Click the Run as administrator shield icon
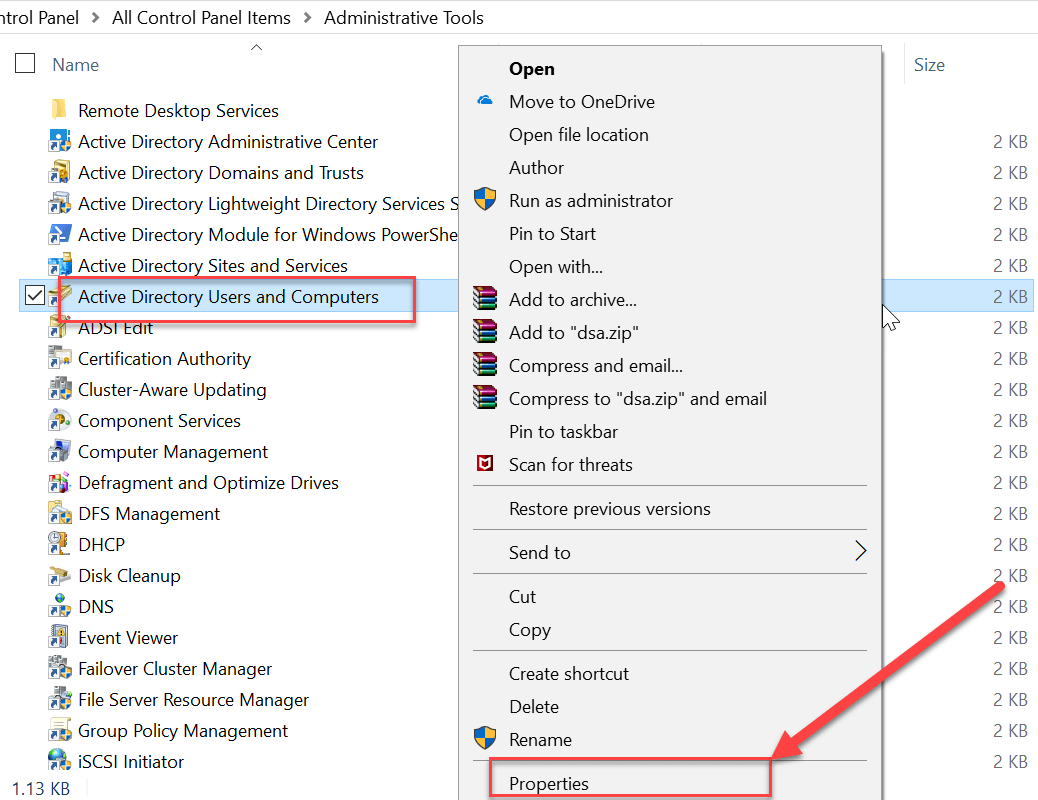The image size is (1038, 800). (x=485, y=199)
